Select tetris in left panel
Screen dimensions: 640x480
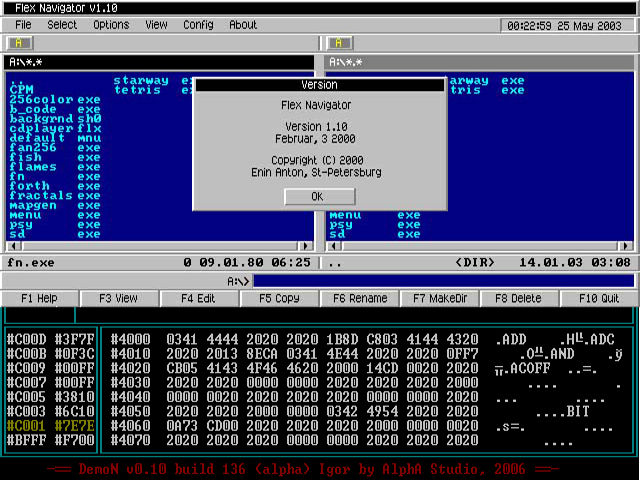[x=138, y=90]
